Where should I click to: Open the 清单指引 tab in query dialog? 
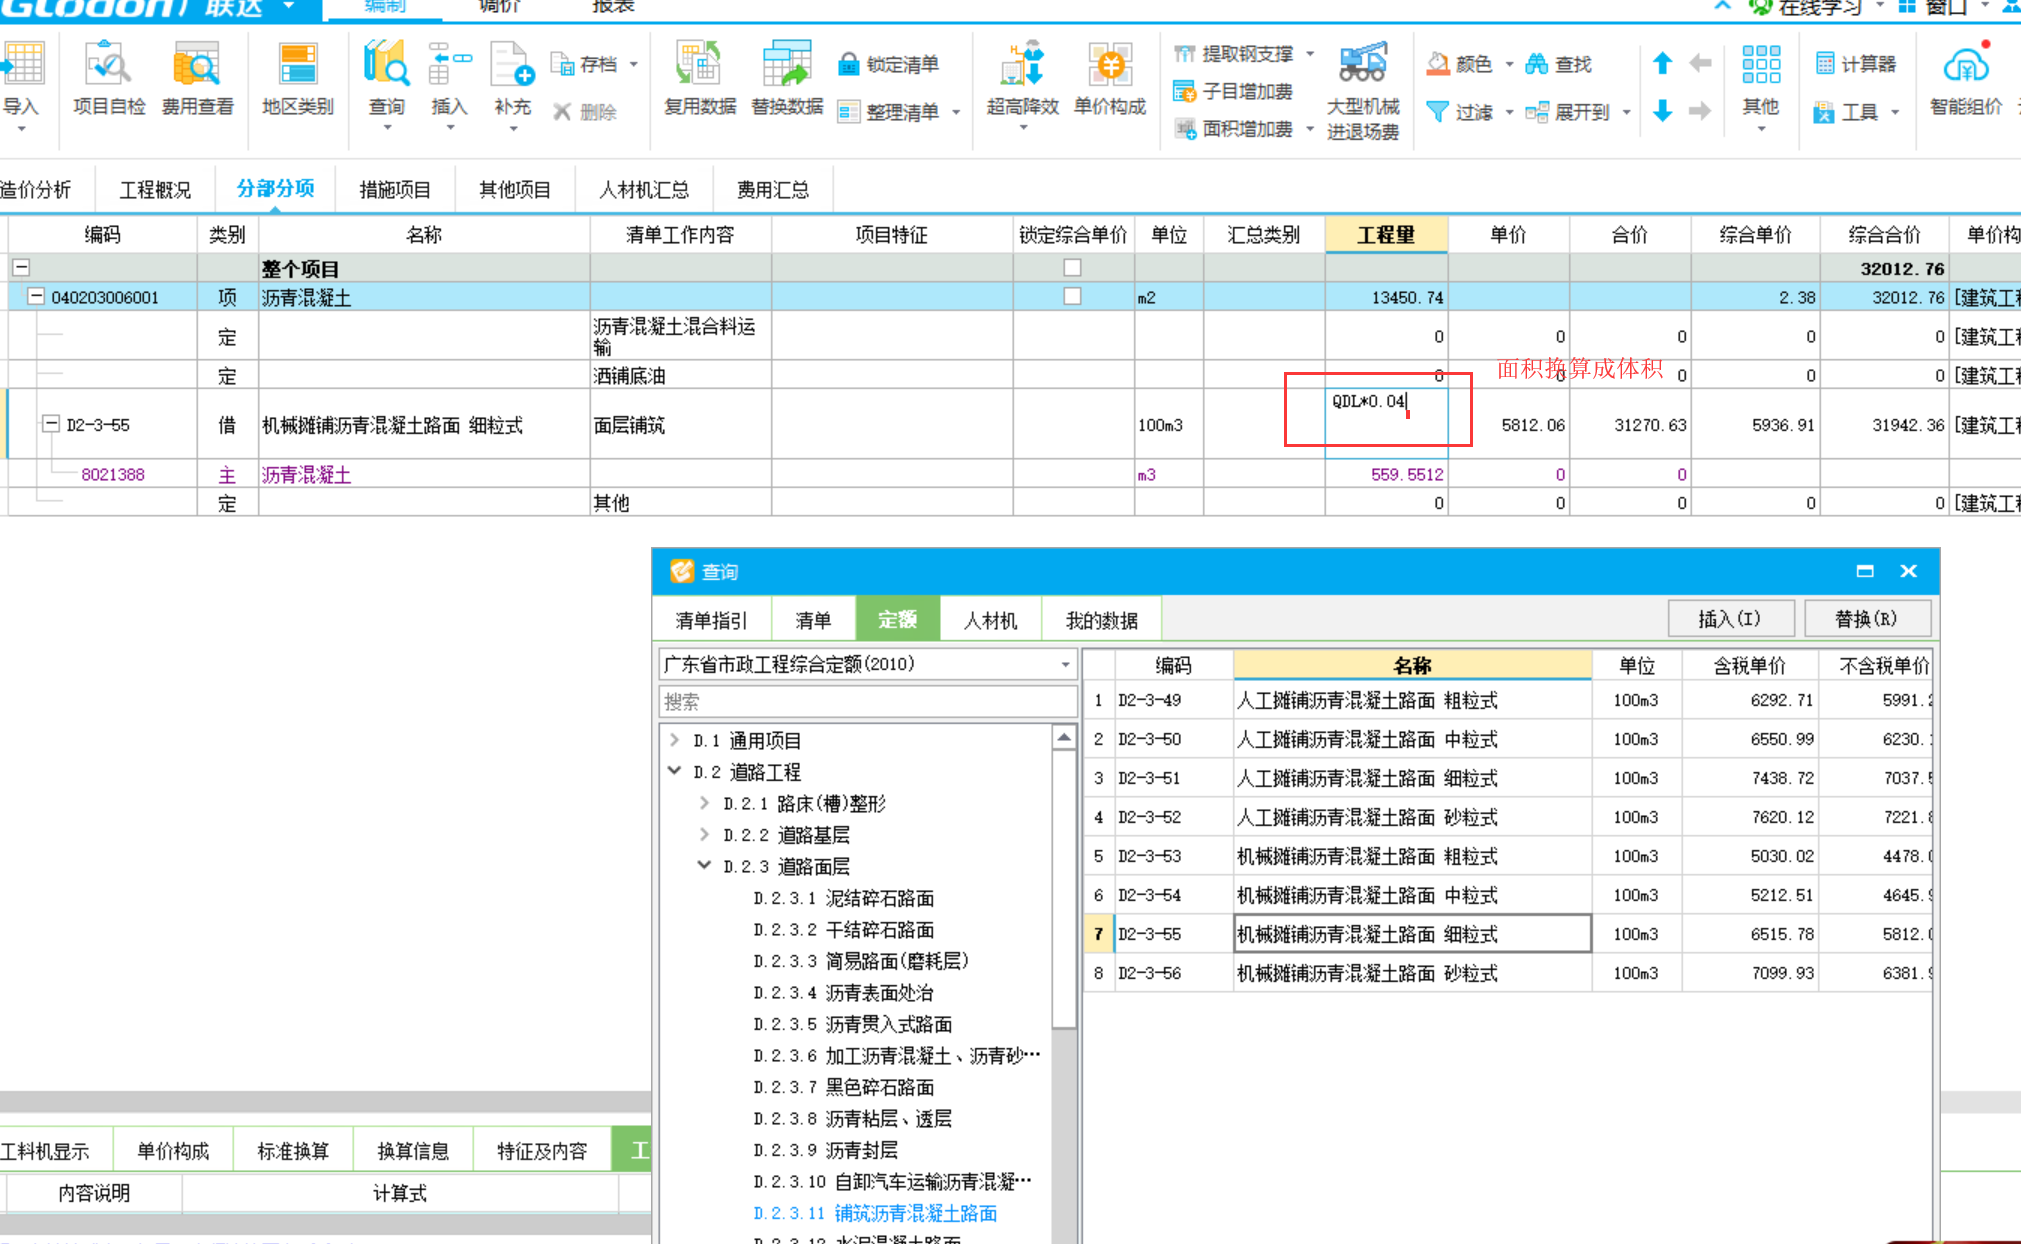[x=711, y=620]
